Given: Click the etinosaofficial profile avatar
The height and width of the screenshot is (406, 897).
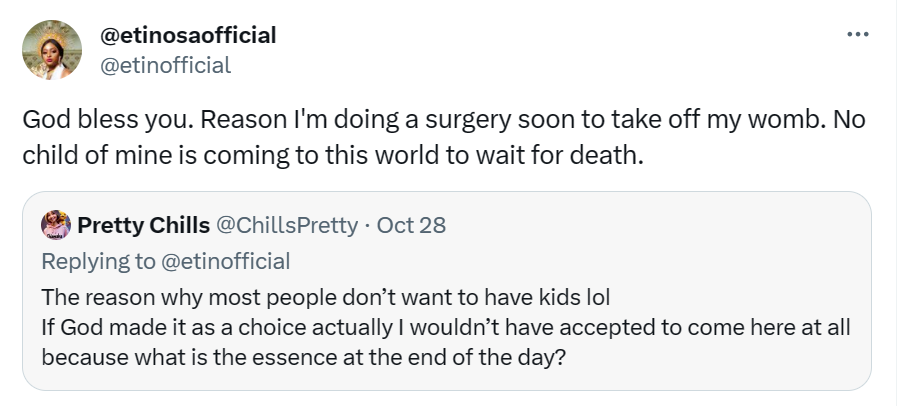Looking at the screenshot, I should pos(52,50).
